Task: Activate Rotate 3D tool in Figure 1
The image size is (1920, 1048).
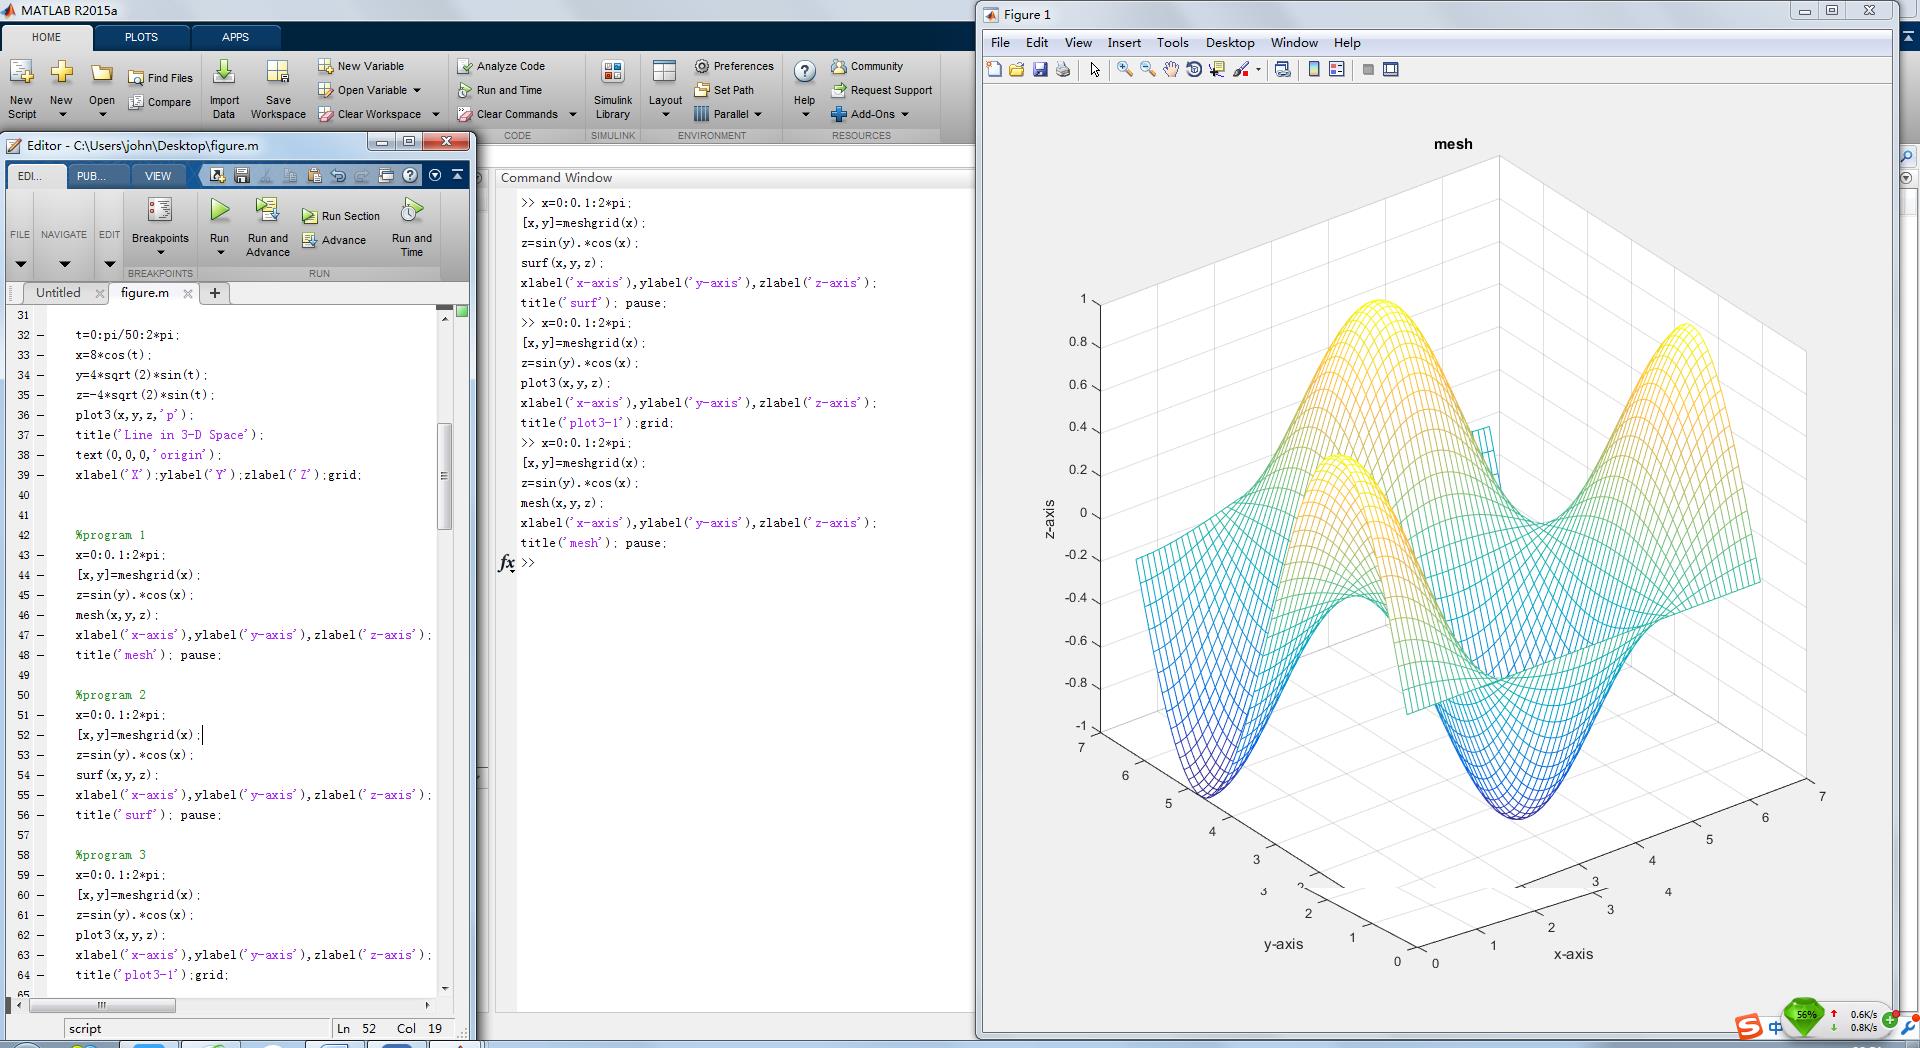Action: [x=1194, y=69]
